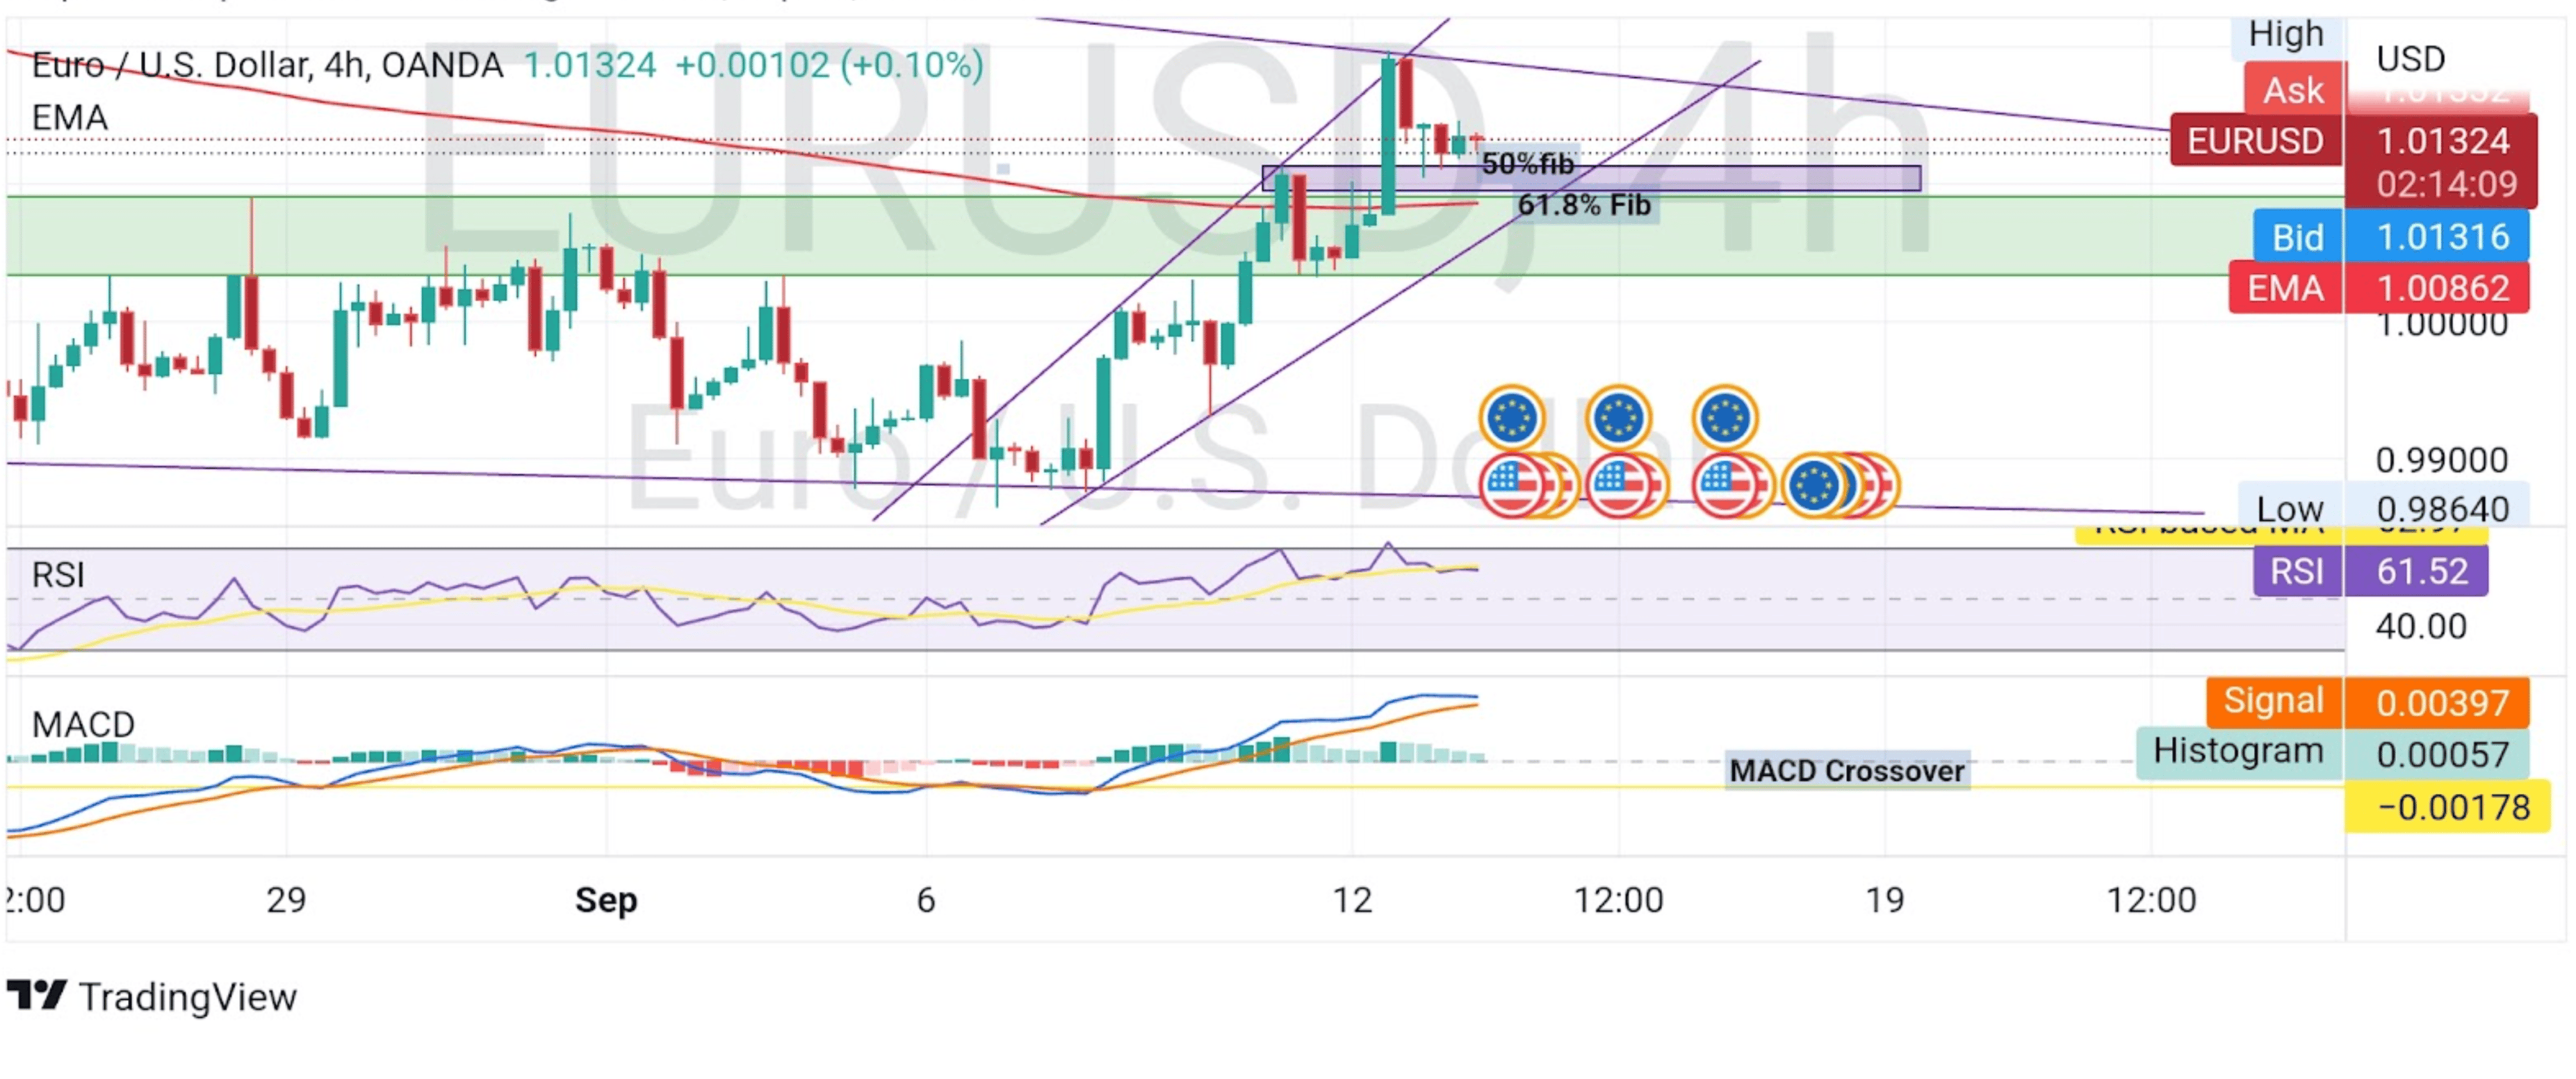Click the '29' date on time axis

click(x=286, y=900)
